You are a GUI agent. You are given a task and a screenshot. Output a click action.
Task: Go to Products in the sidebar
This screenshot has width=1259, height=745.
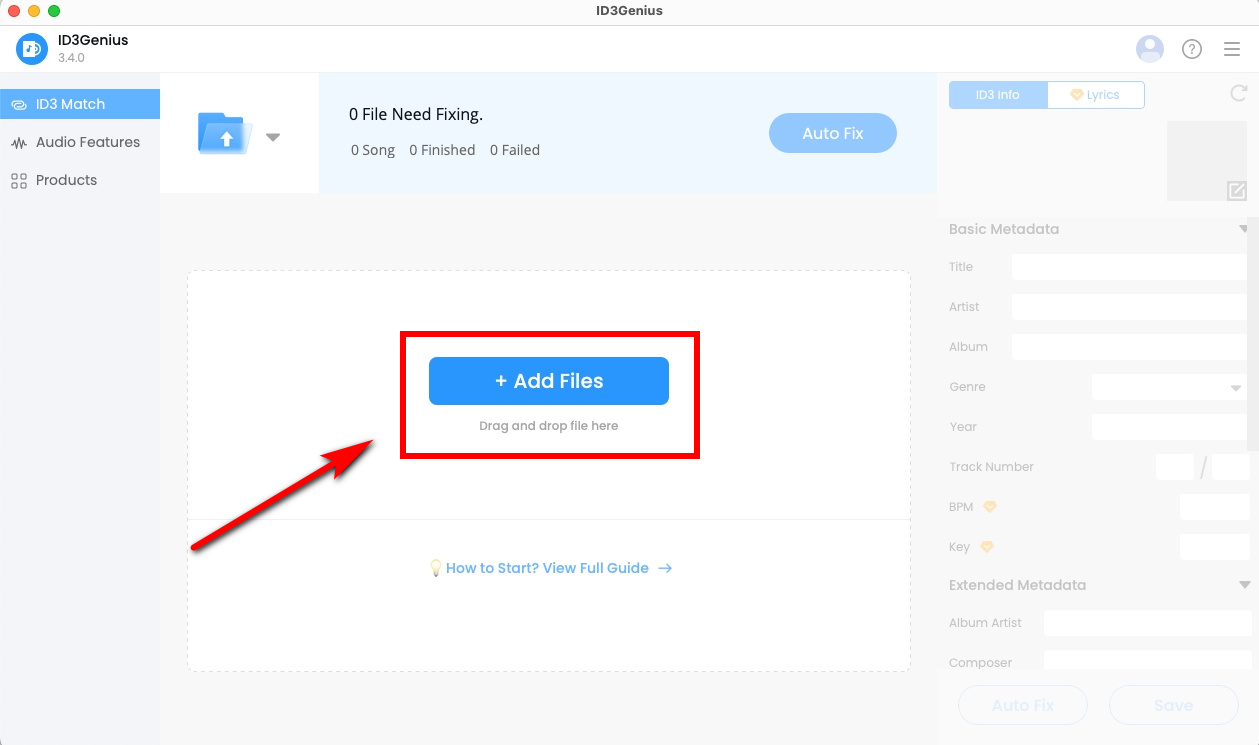[x=66, y=180]
